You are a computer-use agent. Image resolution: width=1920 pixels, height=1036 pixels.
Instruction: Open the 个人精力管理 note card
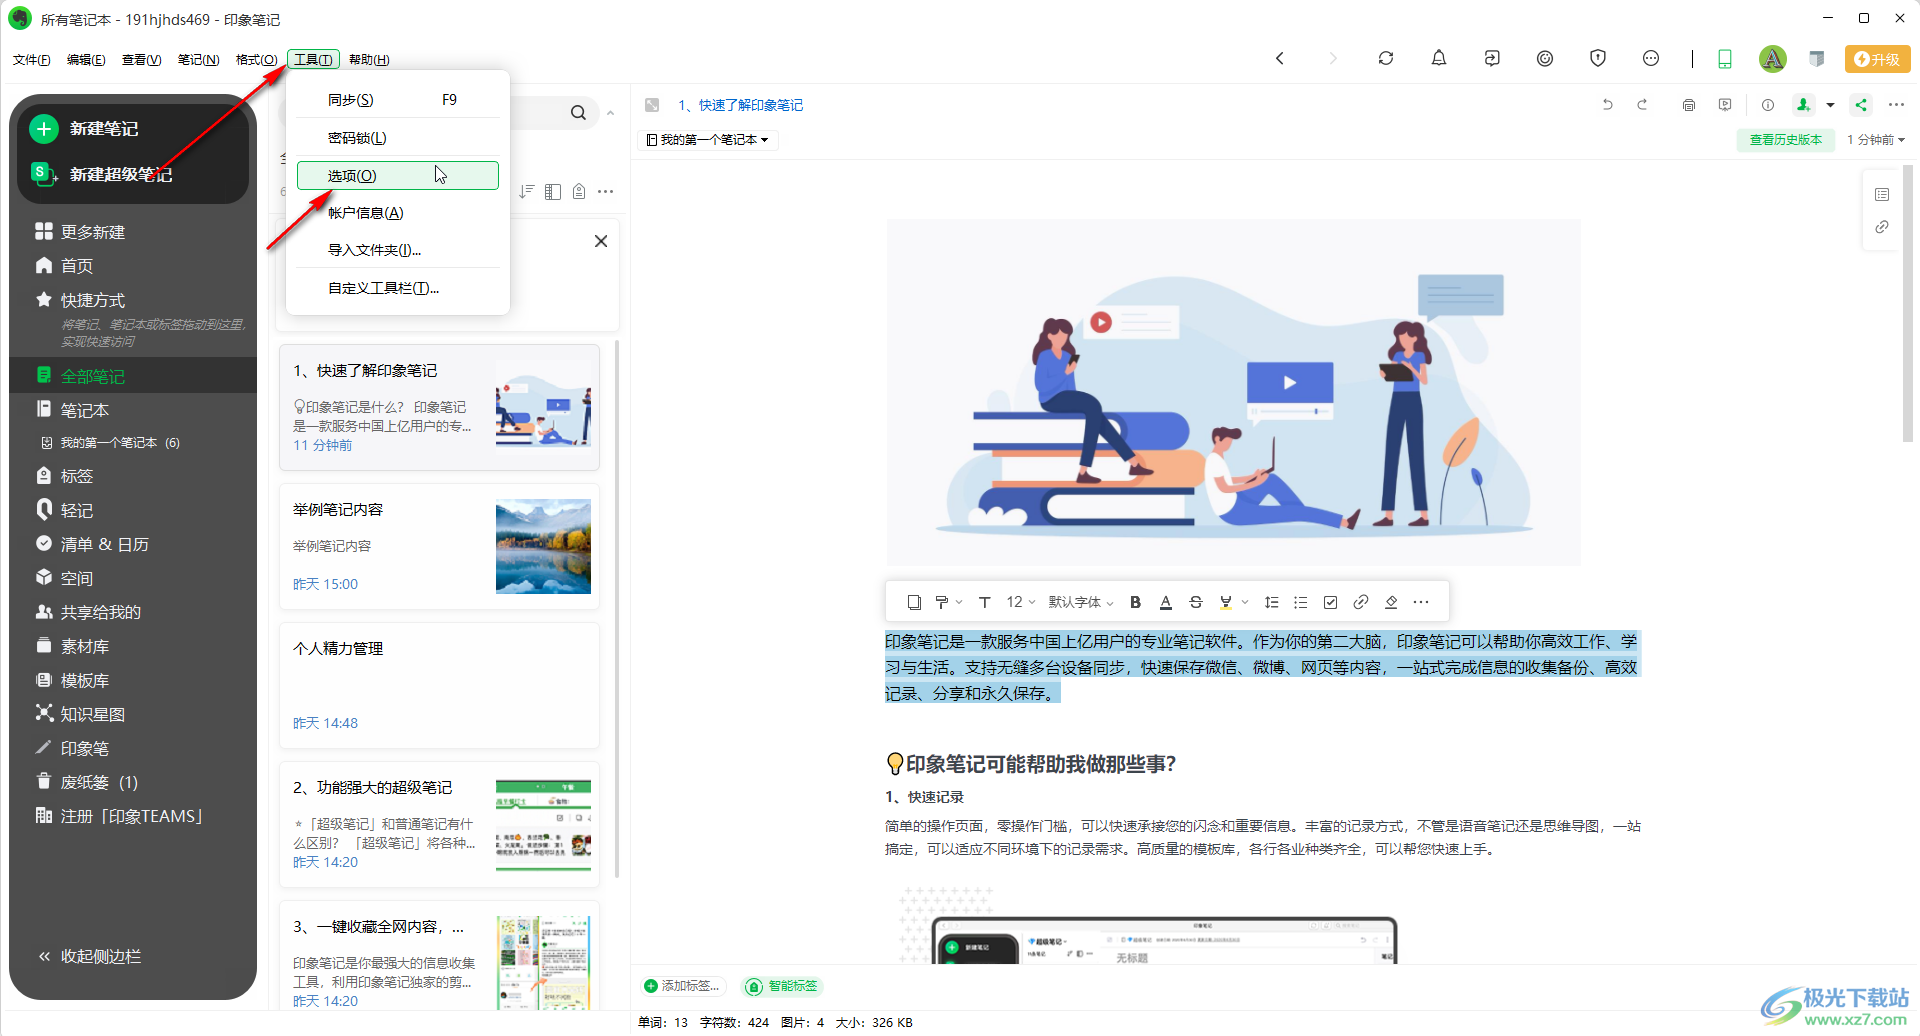440,686
